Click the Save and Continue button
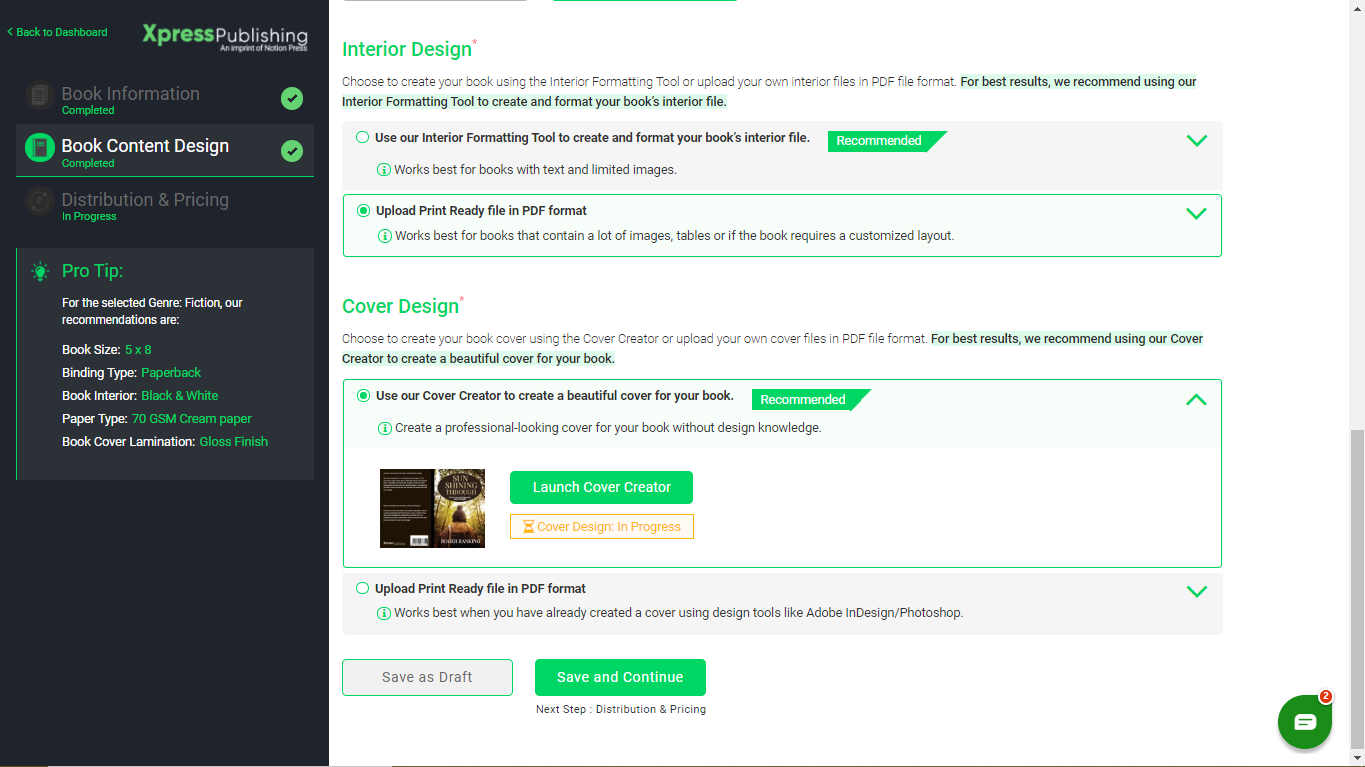 point(620,677)
